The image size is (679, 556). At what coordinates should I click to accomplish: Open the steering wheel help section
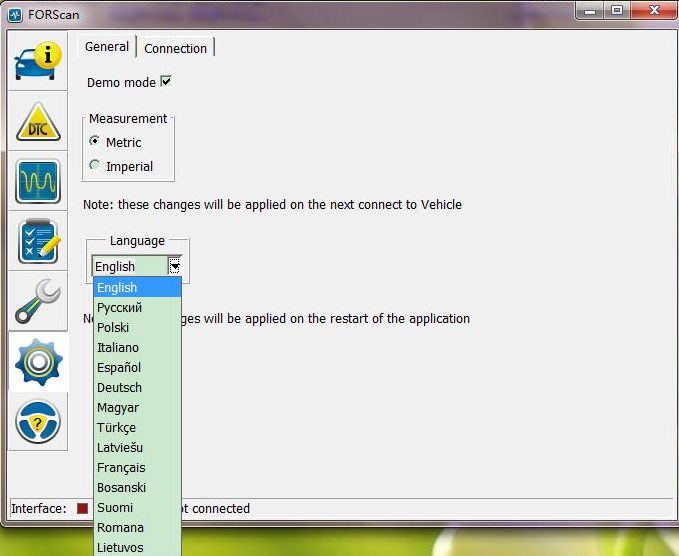[38, 422]
